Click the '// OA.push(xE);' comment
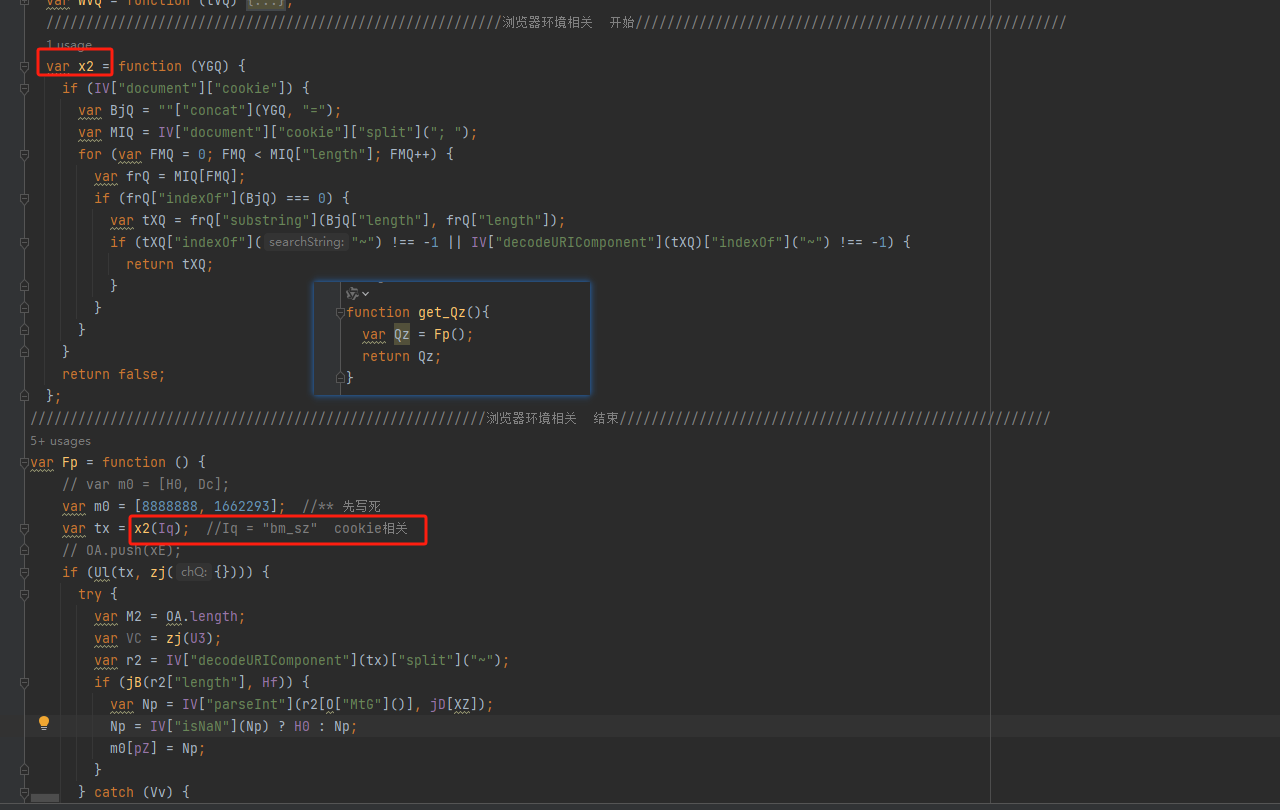The width and height of the screenshot is (1280, 810). [x=122, y=550]
